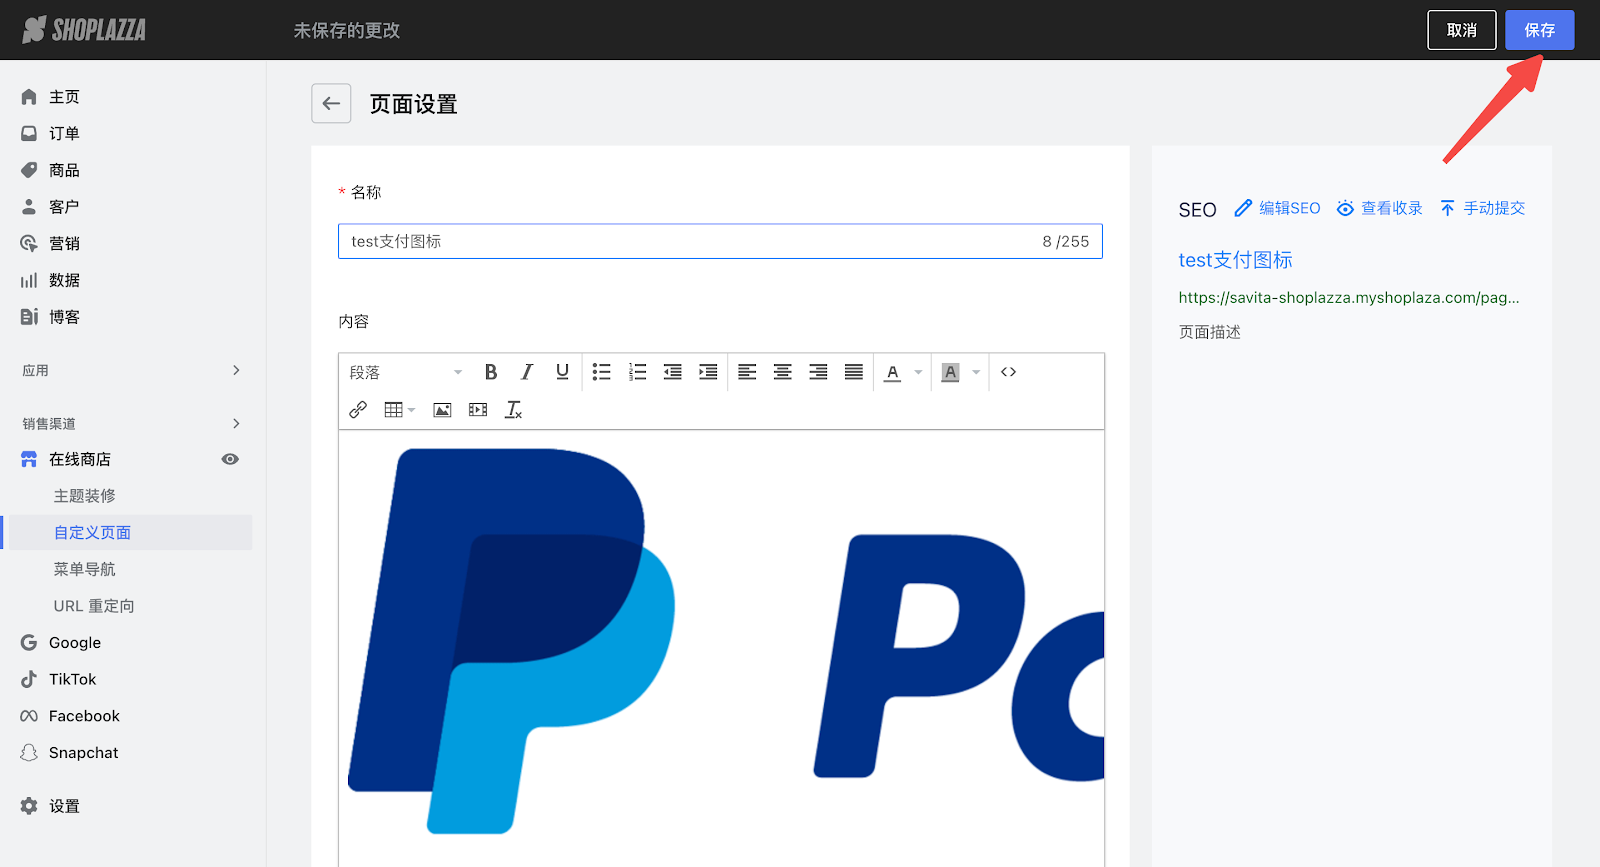The image size is (1600, 867).
Task: Decrease indent in editor
Action: tap(673, 372)
